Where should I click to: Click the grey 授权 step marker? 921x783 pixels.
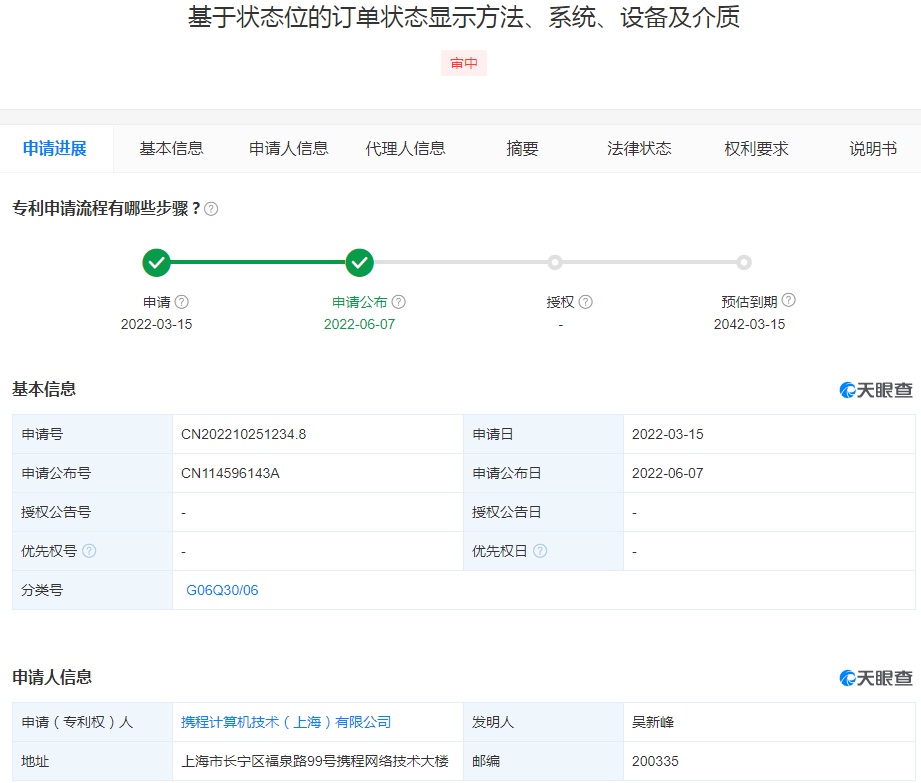coord(555,263)
